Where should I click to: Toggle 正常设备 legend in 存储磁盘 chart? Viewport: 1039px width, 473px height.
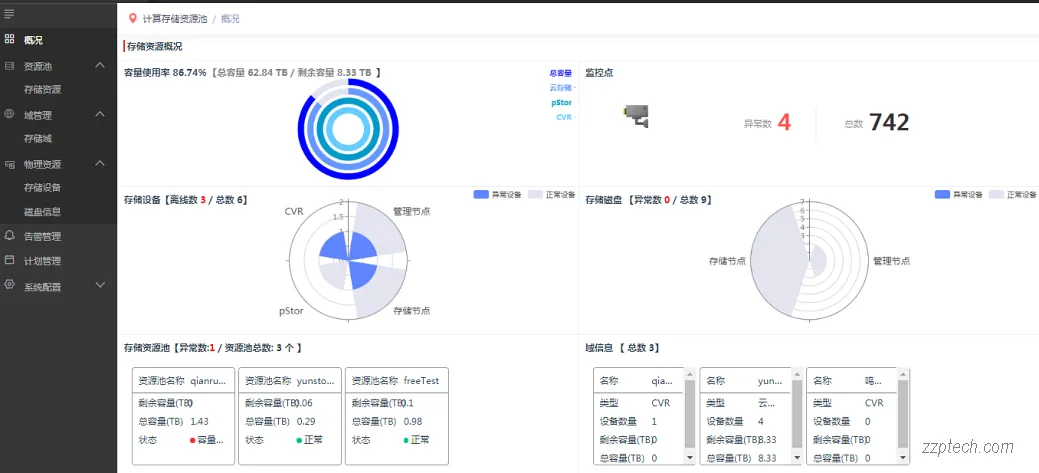(1013, 195)
